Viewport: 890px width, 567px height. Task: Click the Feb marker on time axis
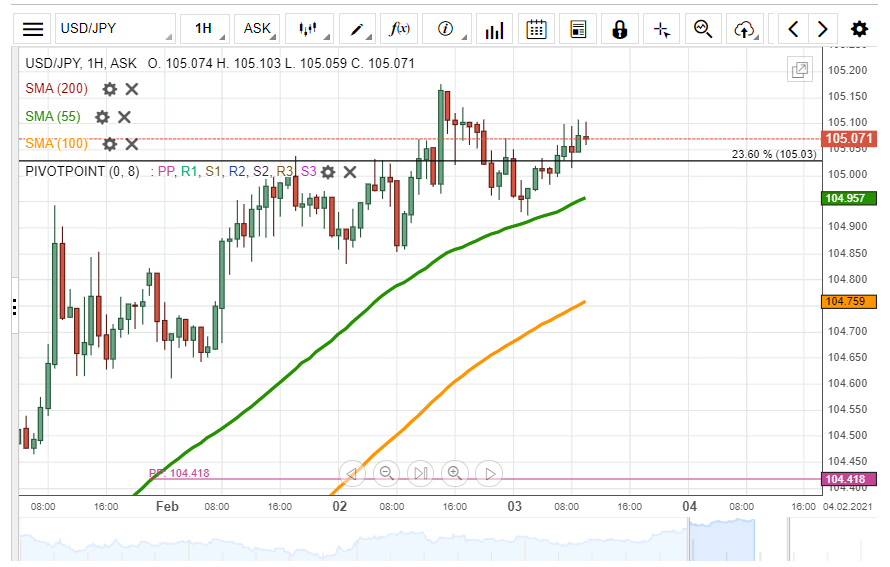(x=167, y=506)
